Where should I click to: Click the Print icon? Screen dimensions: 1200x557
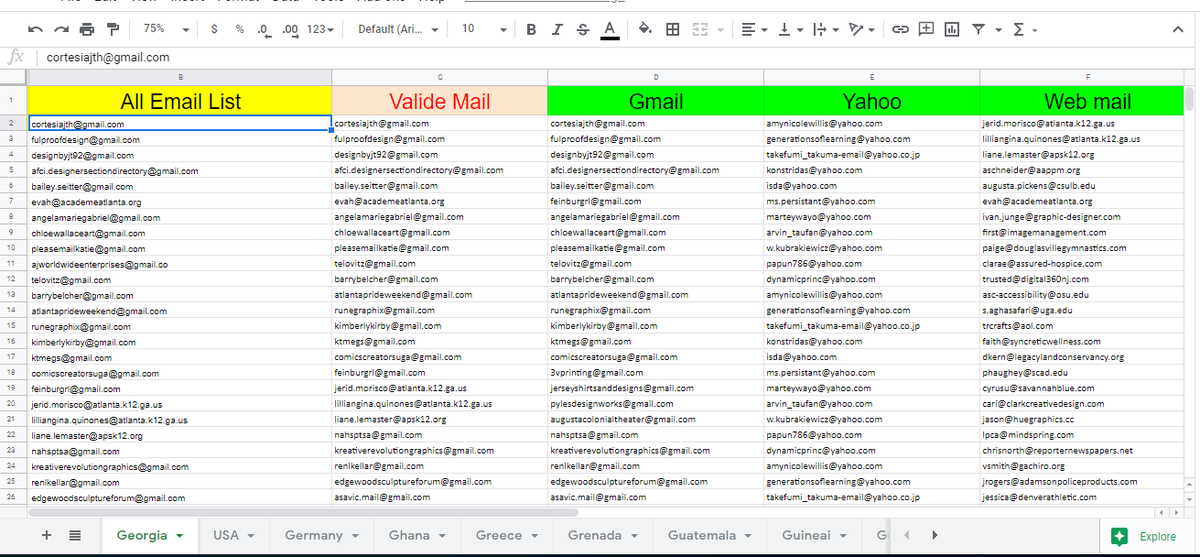pyautogui.click(x=86, y=29)
